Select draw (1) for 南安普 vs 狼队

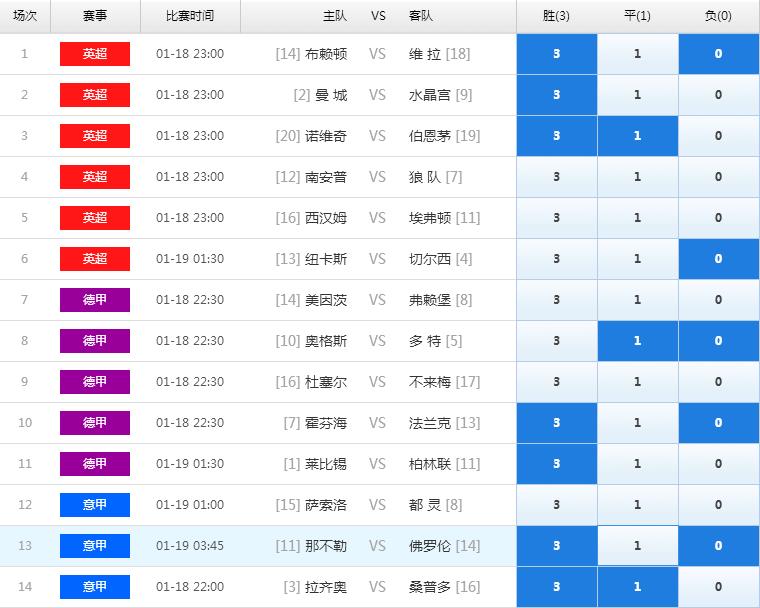[x=637, y=176]
